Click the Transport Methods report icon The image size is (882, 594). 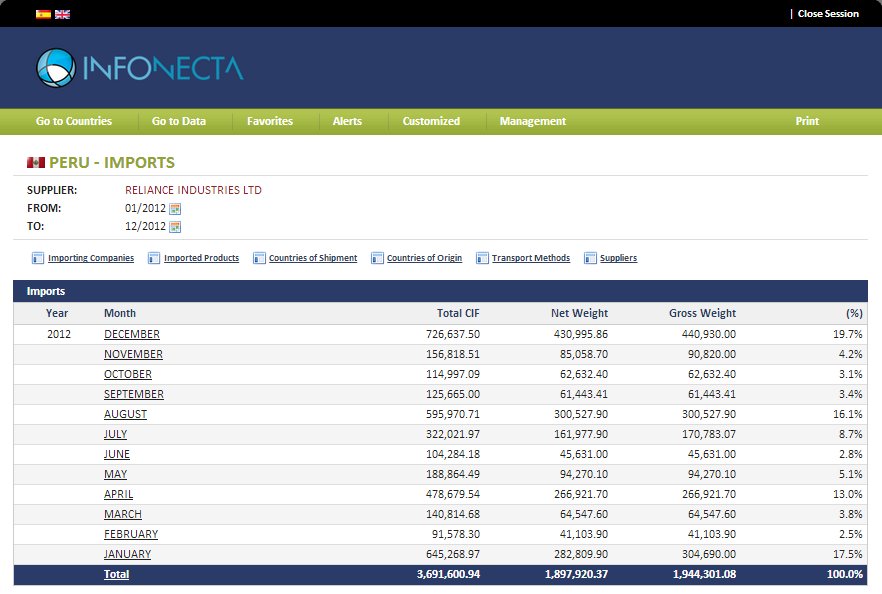point(482,258)
